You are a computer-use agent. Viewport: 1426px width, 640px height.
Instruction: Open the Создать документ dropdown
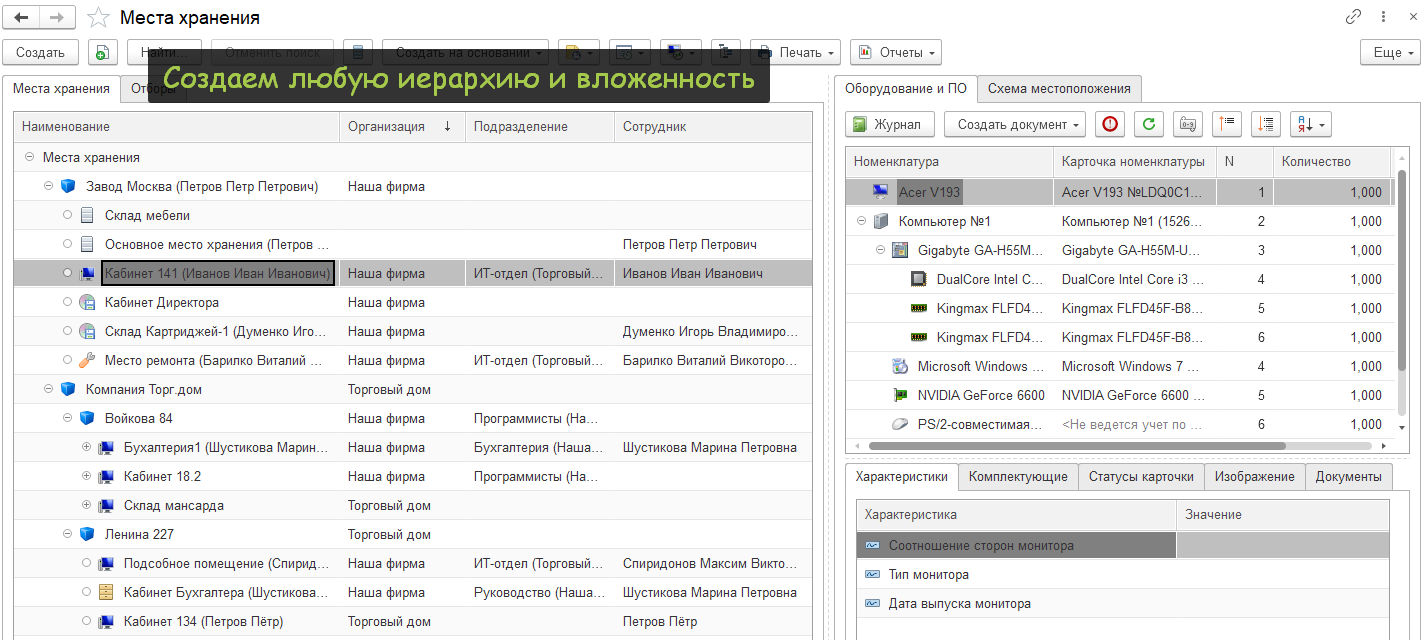tap(1014, 124)
